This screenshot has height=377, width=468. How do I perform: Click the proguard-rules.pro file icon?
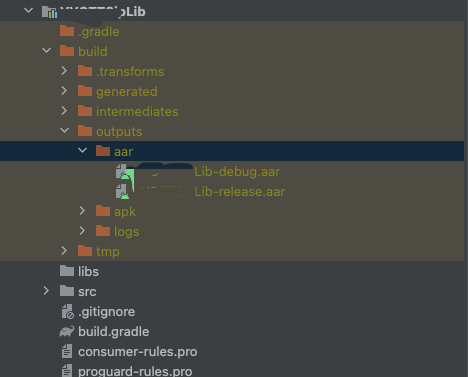[67, 371]
